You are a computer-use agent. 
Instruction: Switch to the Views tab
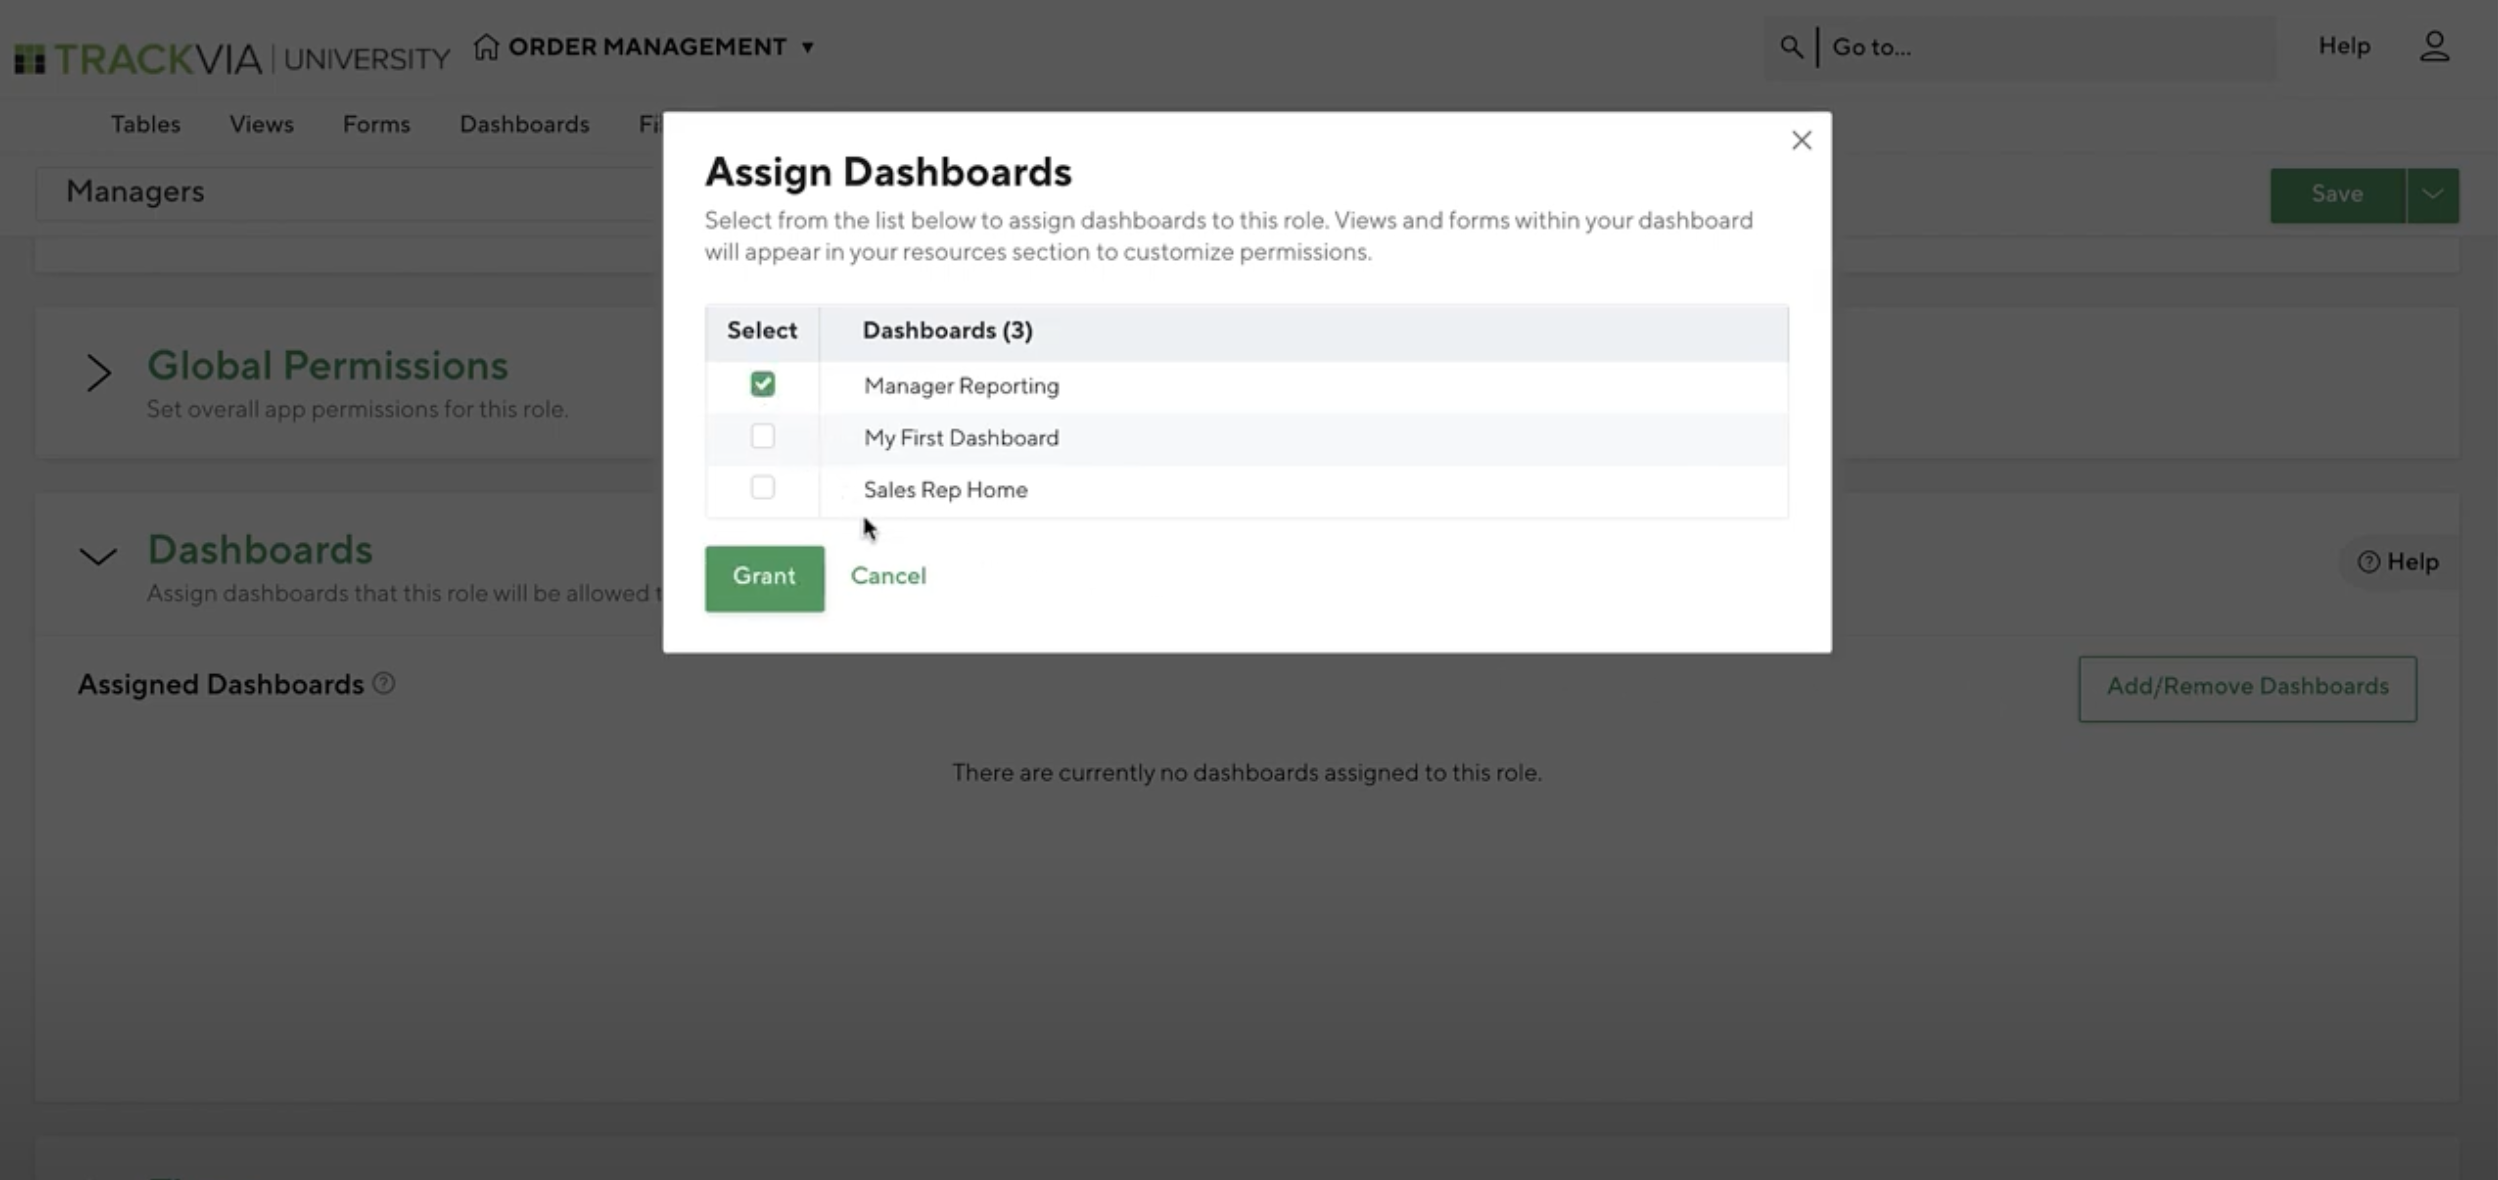click(261, 124)
